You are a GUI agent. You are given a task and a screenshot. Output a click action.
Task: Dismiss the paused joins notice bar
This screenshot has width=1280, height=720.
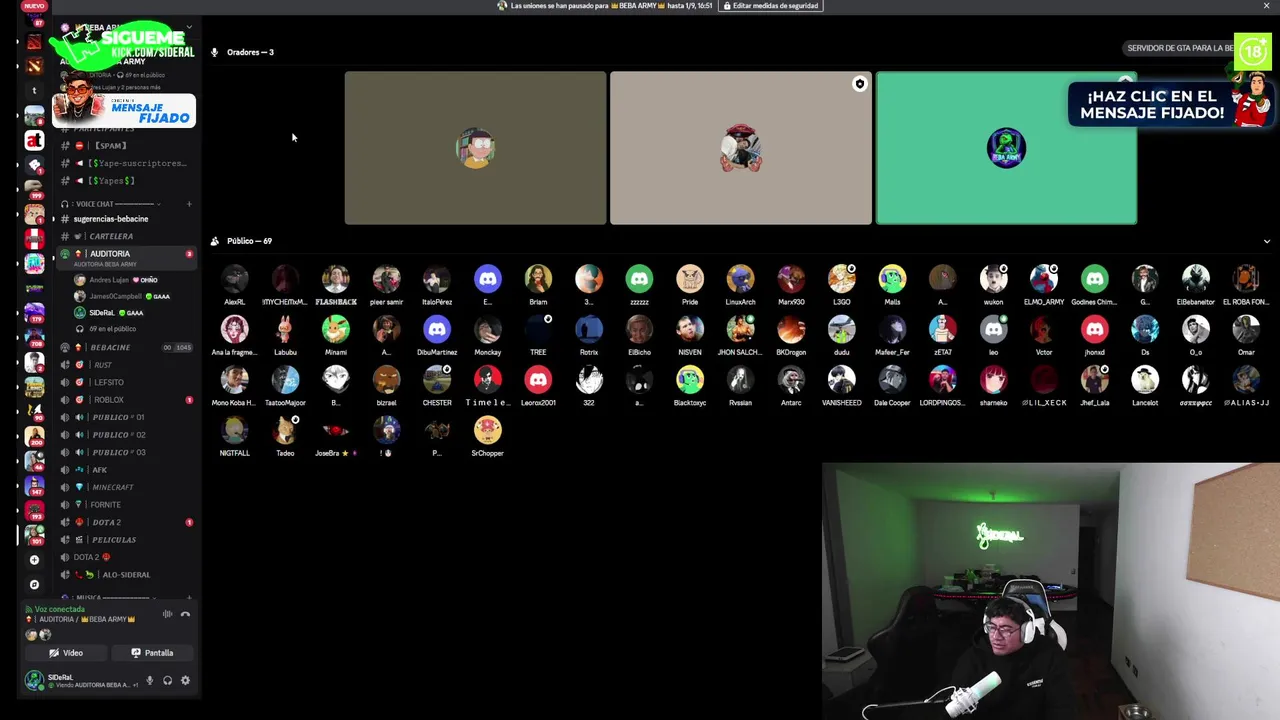point(1266,6)
